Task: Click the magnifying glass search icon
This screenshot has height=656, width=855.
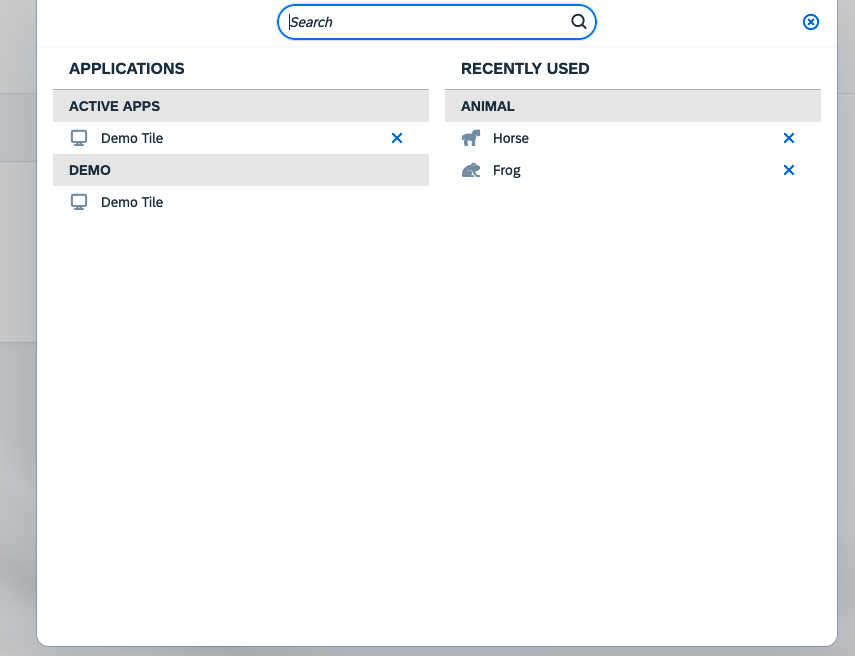Action: [x=578, y=21]
